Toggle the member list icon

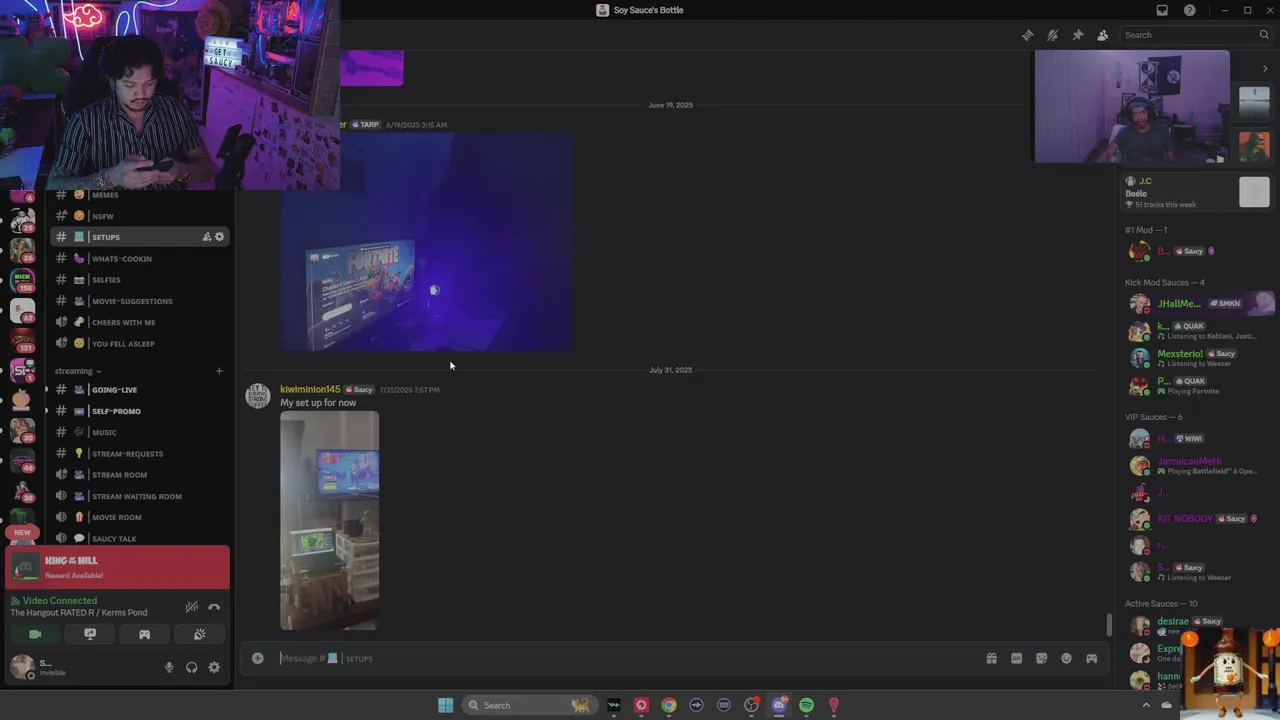click(x=1102, y=35)
